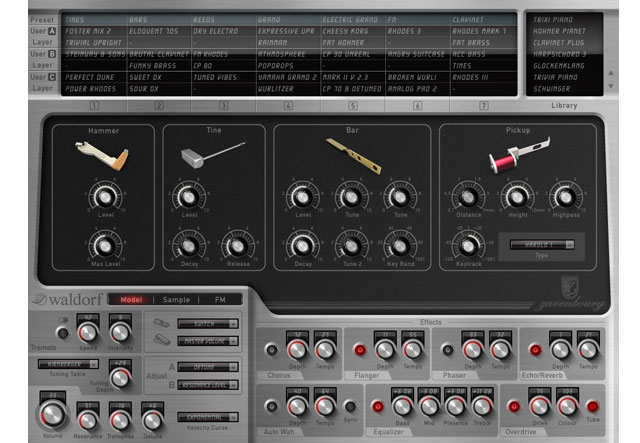This screenshot has width=640, height=443.
Task: Click the Pickup Keytrack knob
Action: point(468,246)
